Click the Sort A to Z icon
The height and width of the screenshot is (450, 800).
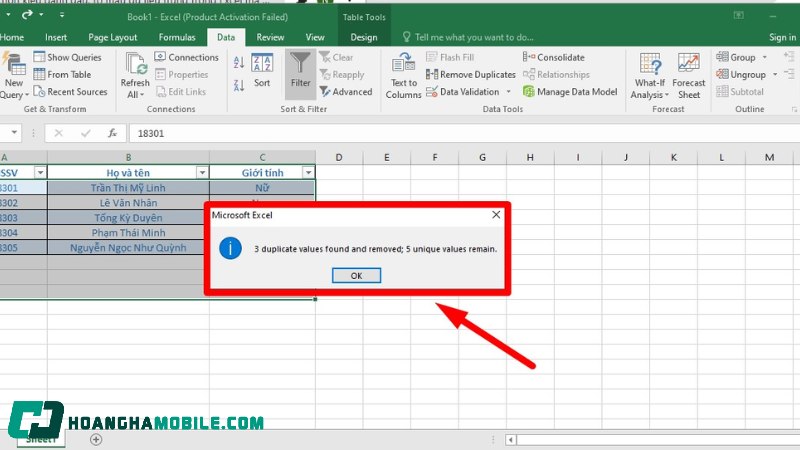pos(238,62)
